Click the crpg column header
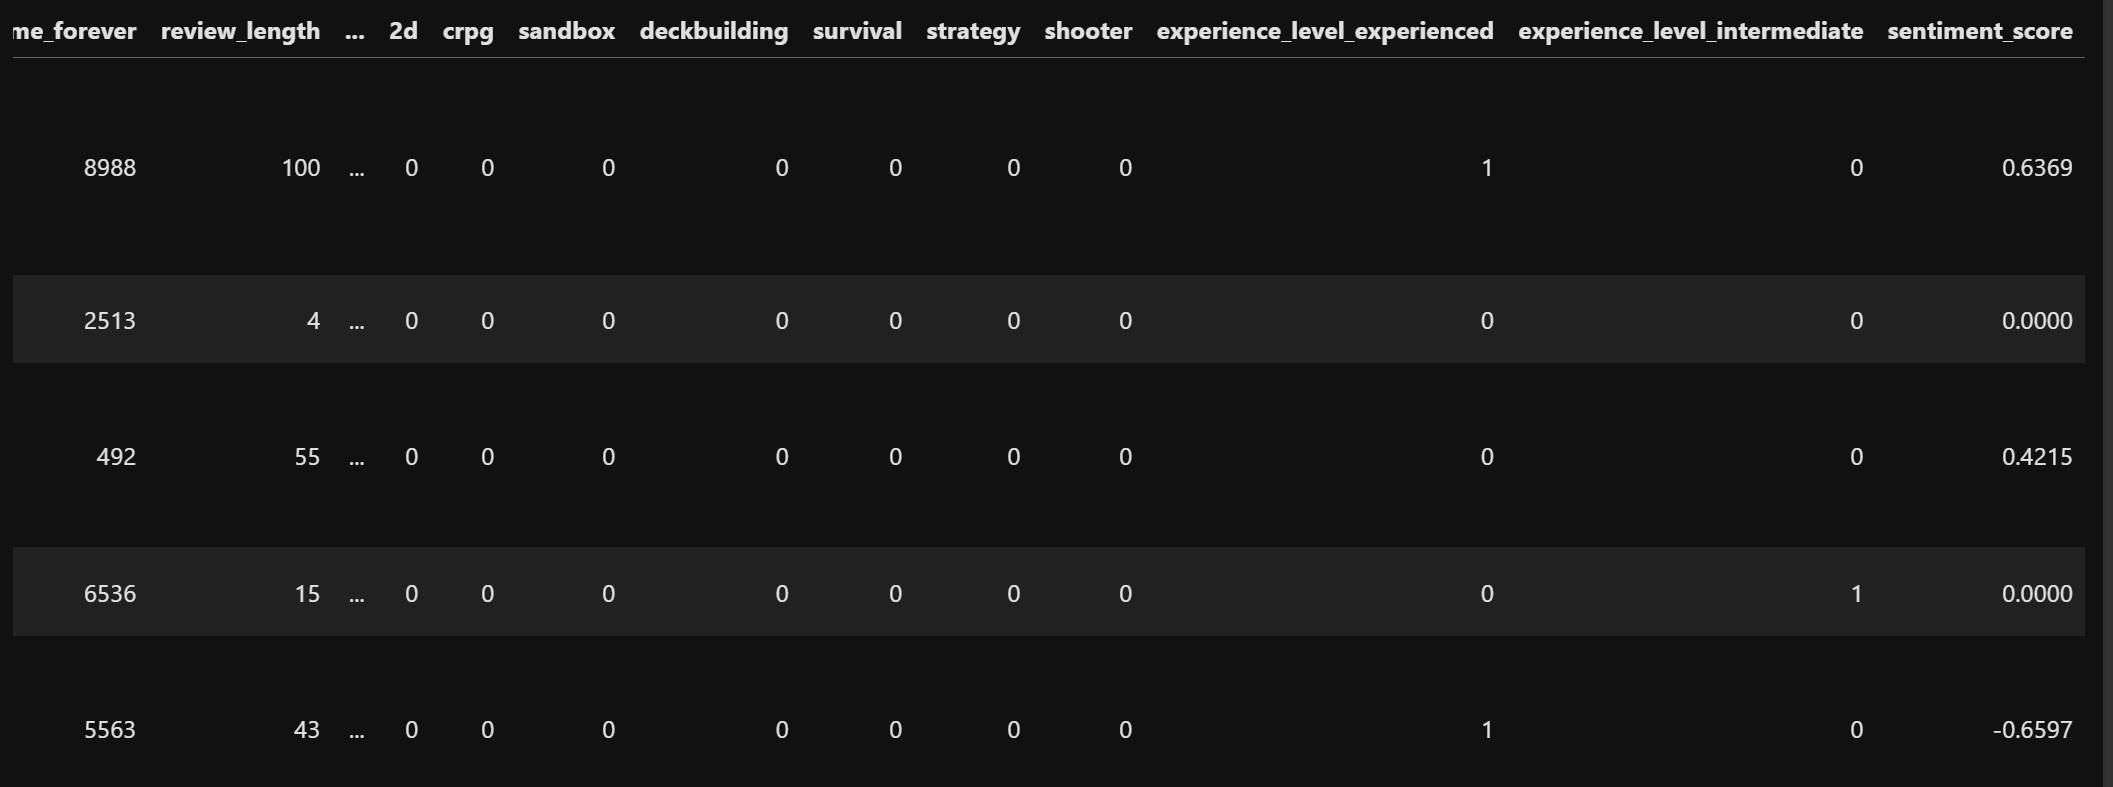 pos(468,31)
